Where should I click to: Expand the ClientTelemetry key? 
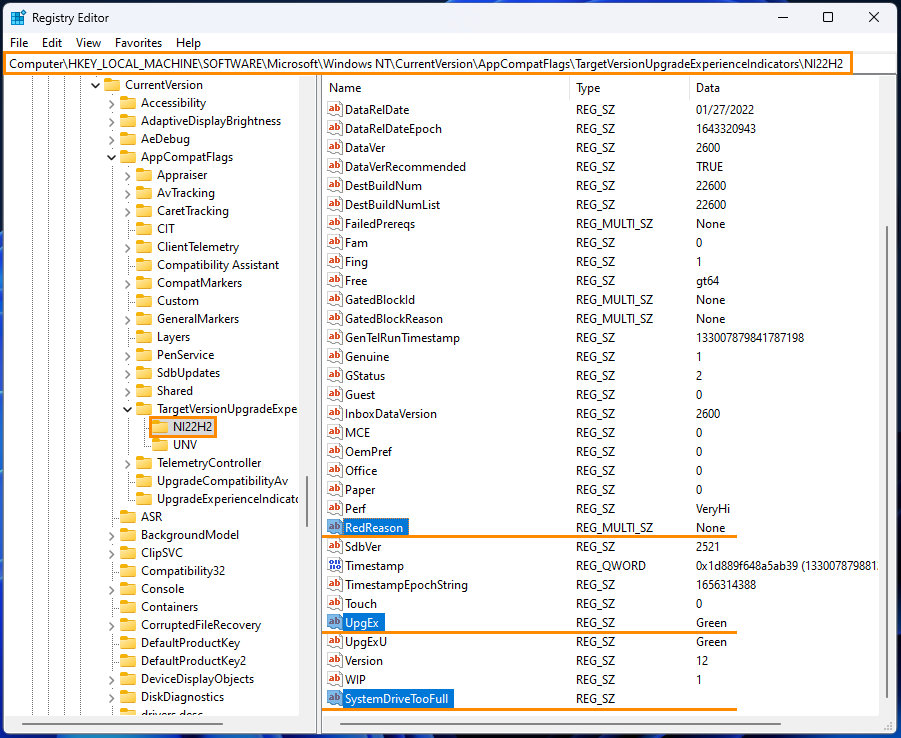pyautogui.click(x=128, y=247)
